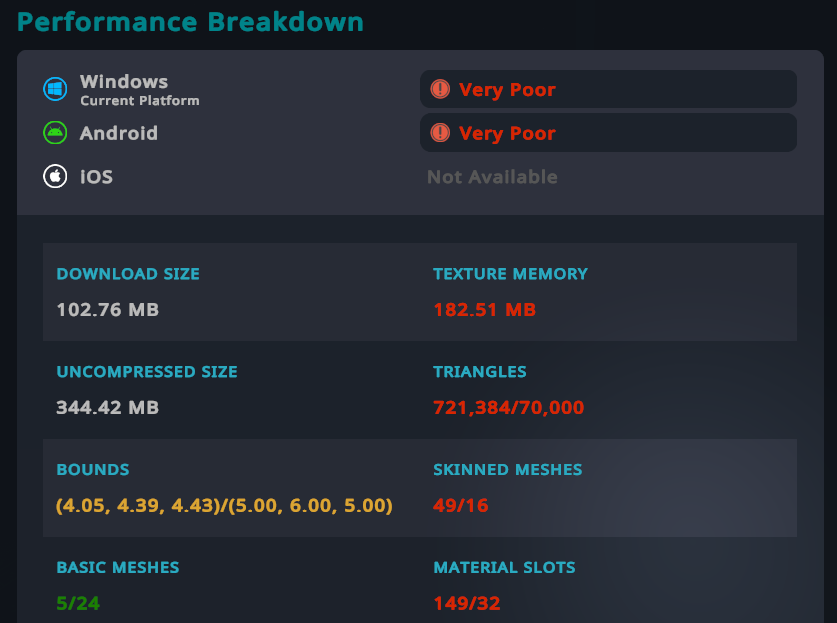This screenshot has width=837, height=623.
Task: Click the Skinned Meshes 49/16 value
Action: [x=460, y=506]
